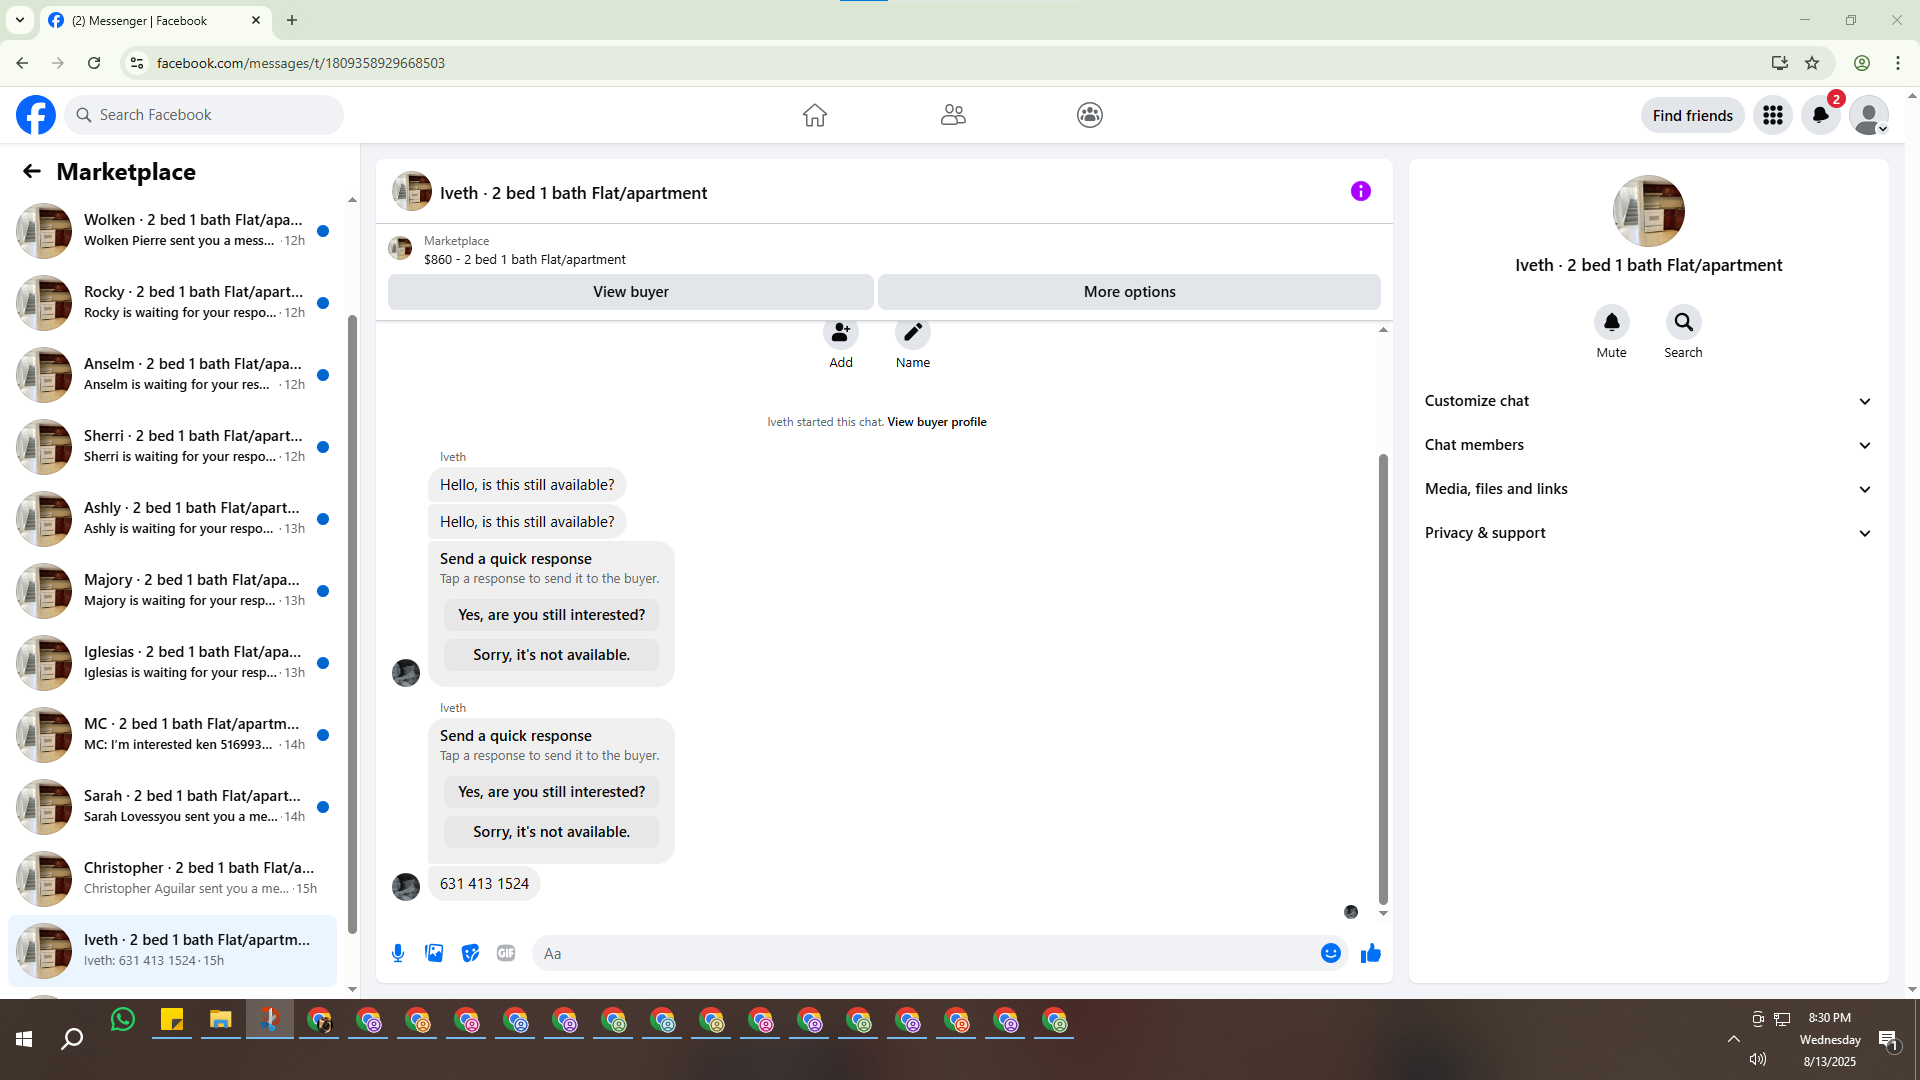Open the GIF picker

point(506,953)
